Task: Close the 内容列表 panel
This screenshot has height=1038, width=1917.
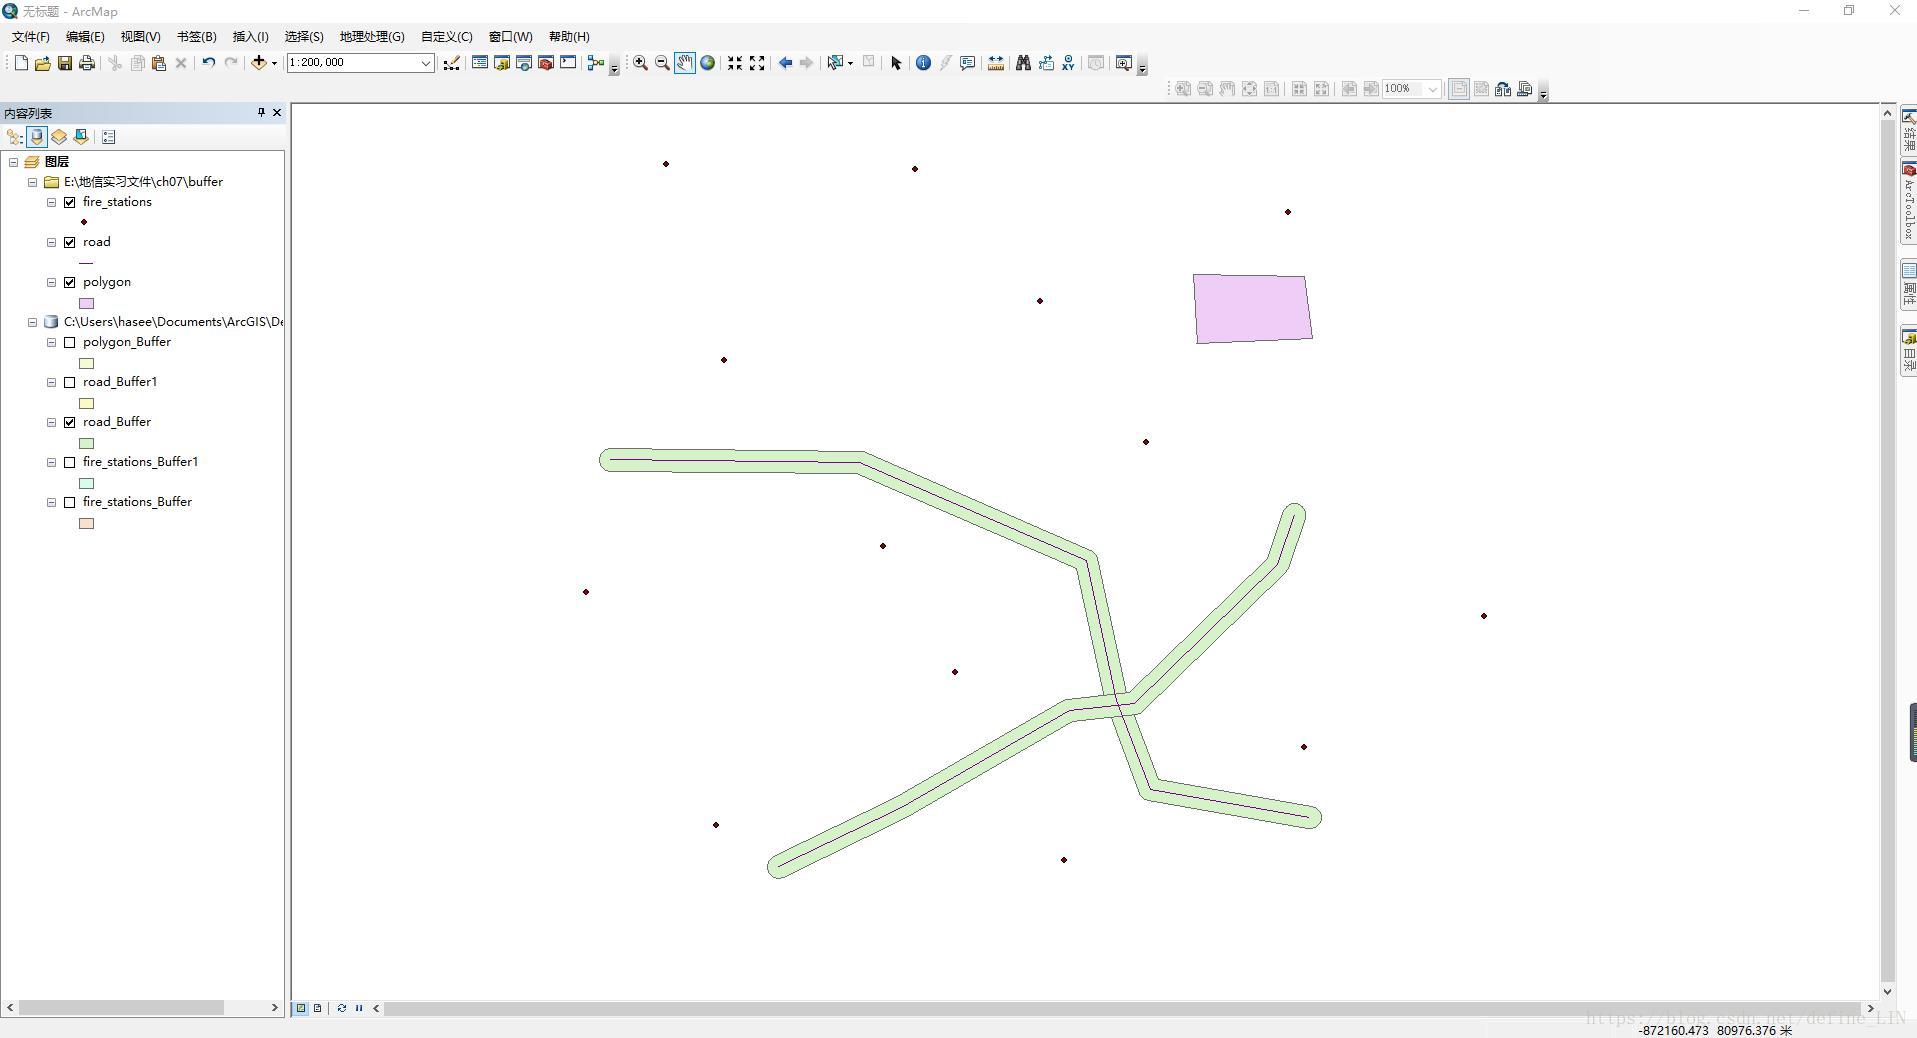Action: 277,113
